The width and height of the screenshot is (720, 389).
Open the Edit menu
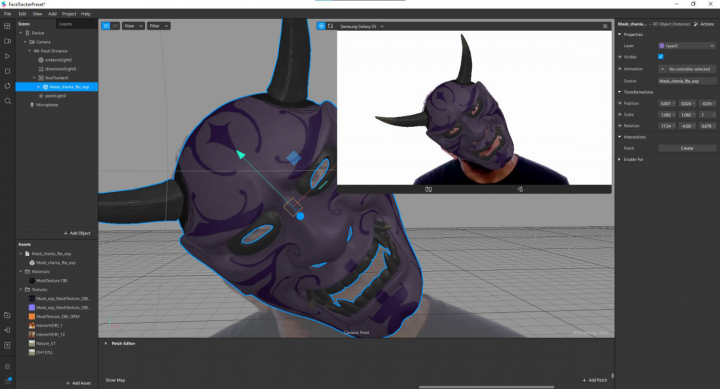click(x=22, y=14)
